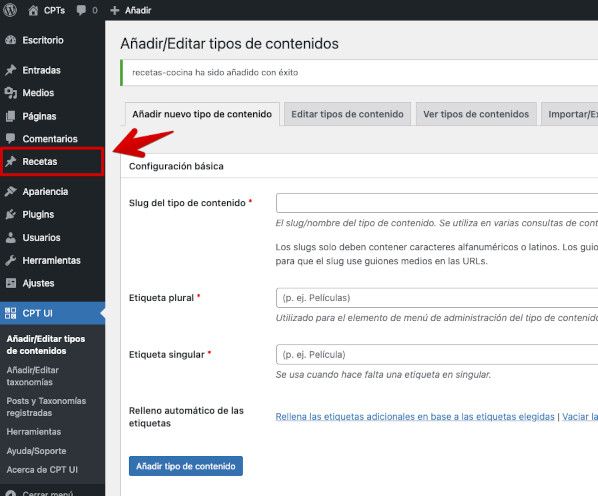Click the home icon beside CPTs
The image size is (598, 496).
point(33,10)
